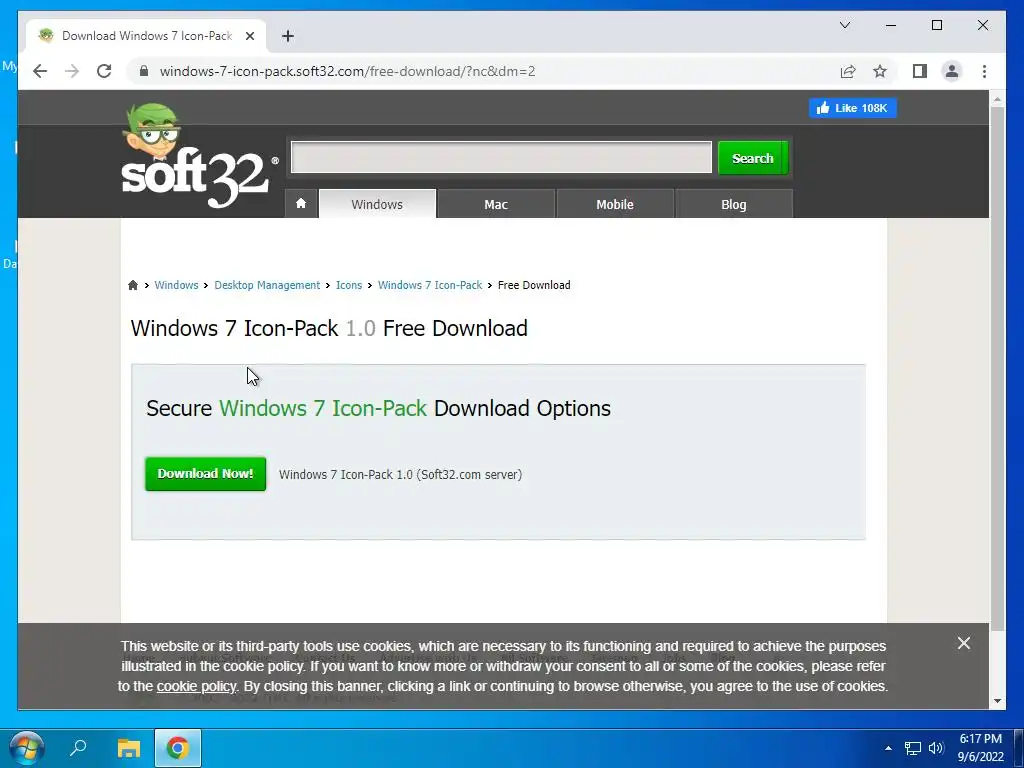Click the Download Now! button
Image resolution: width=1024 pixels, height=768 pixels.
pos(205,473)
